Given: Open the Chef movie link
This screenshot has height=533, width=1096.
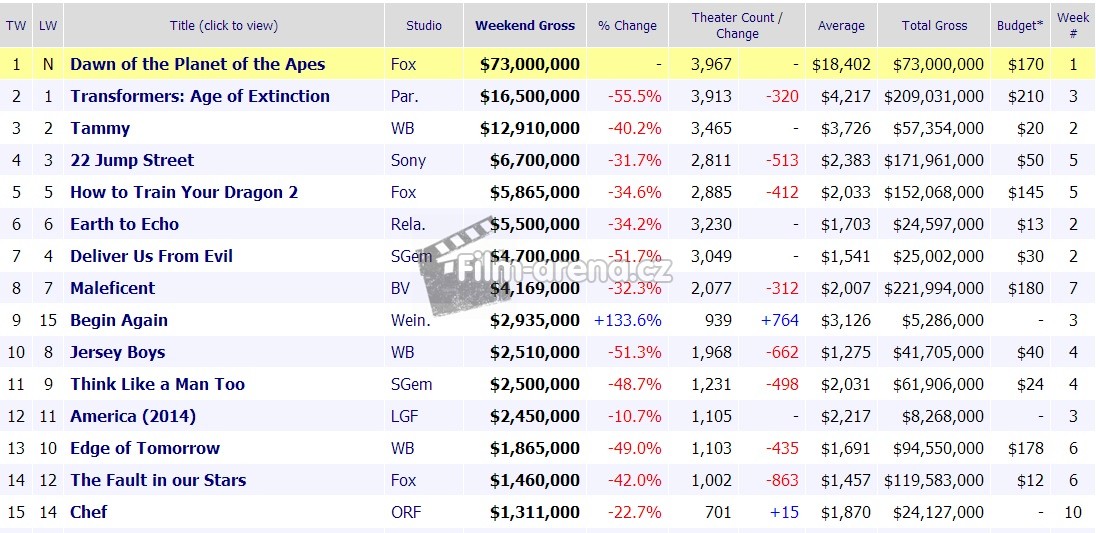Looking at the screenshot, I should click(x=88, y=512).
